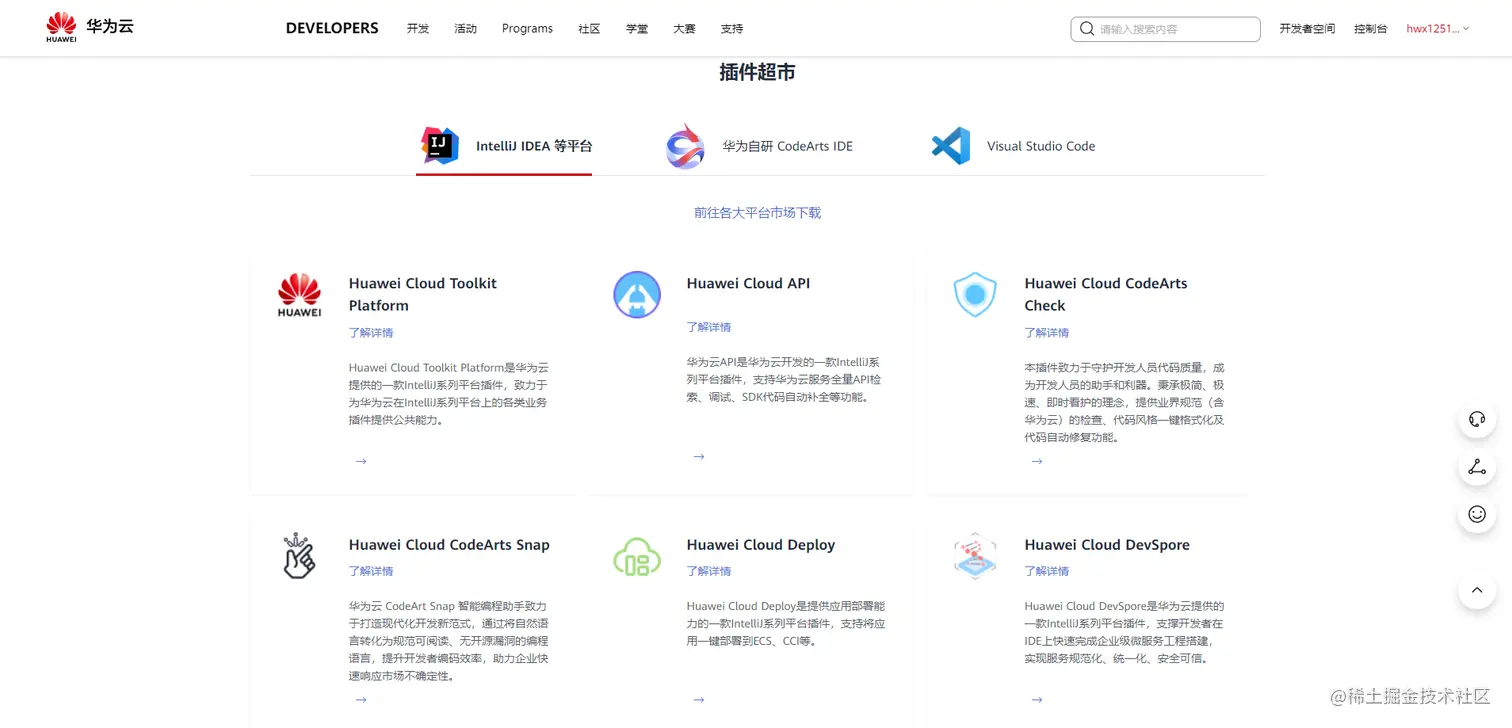Screen dimensions: 1512x728
Task: Open the Programs menu
Action: point(527,29)
